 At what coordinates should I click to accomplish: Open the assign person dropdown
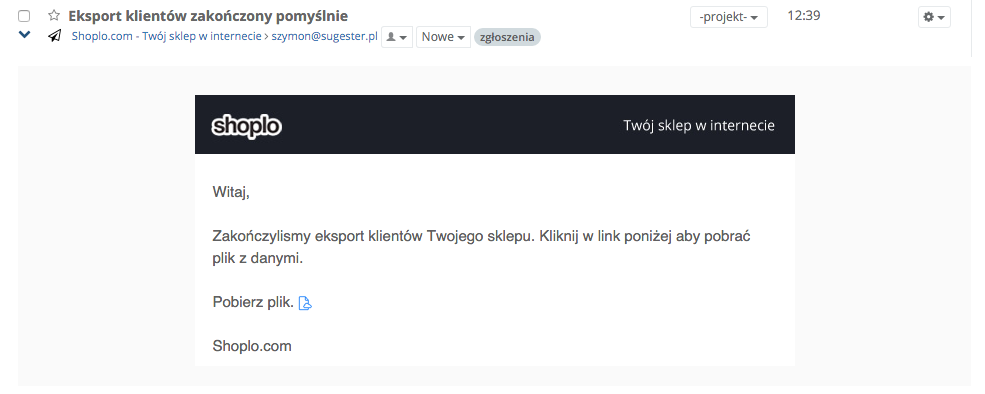(x=397, y=37)
